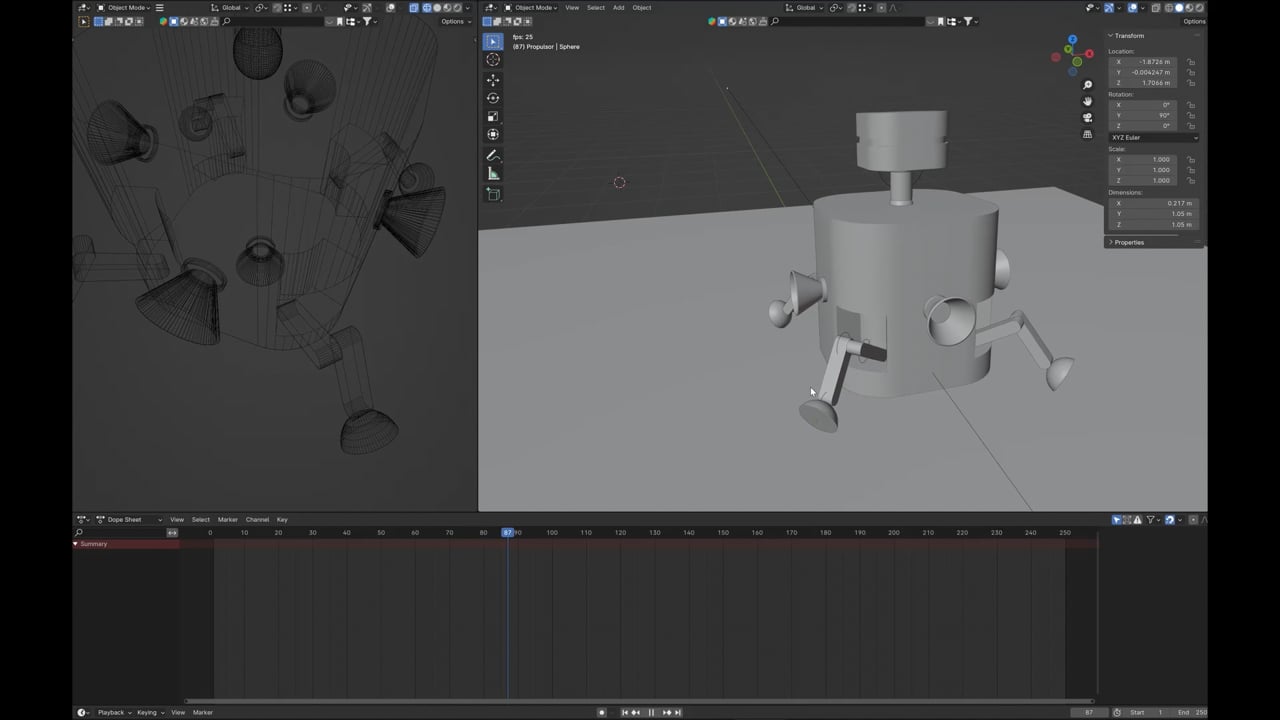Activate the Rotate tool

[493, 98]
